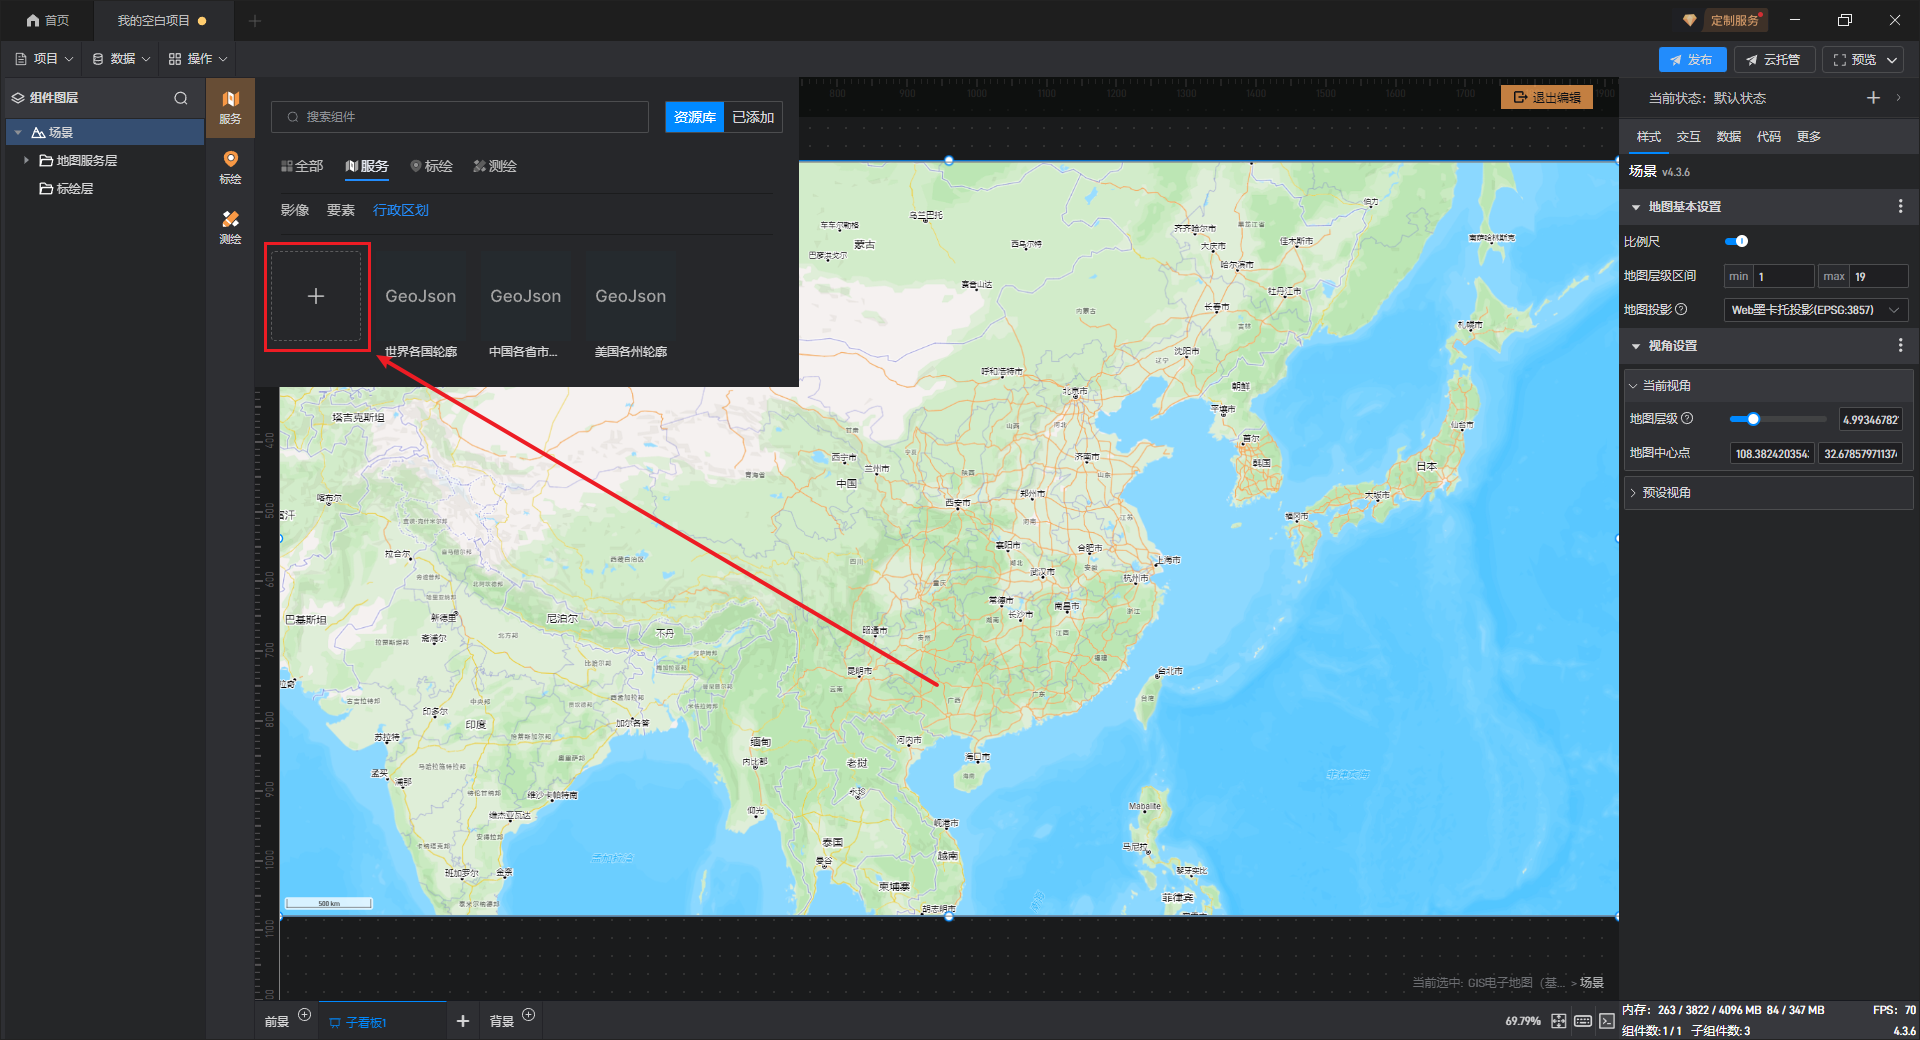Collapse the 场景 tree node
The image size is (1920, 1040).
pyautogui.click(x=18, y=132)
